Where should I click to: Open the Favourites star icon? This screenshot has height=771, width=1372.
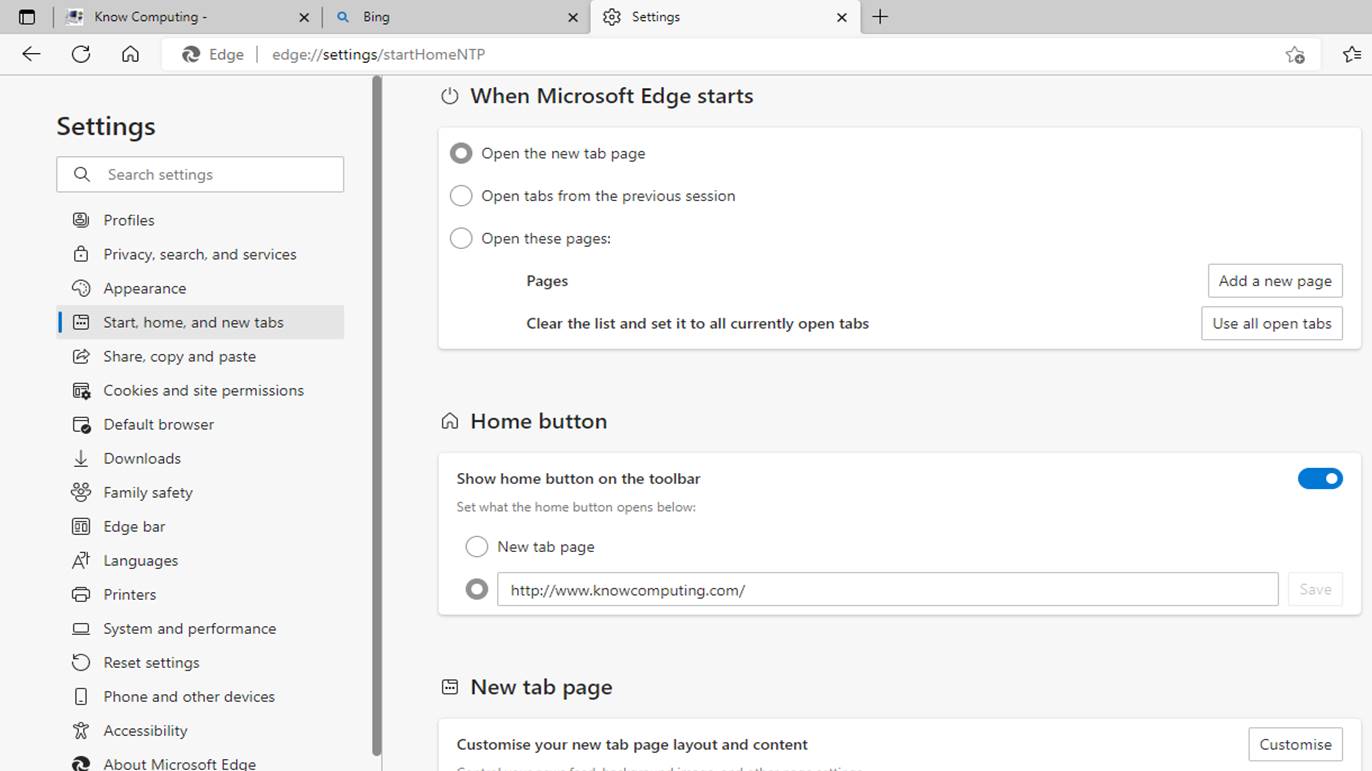(1351, 54)
